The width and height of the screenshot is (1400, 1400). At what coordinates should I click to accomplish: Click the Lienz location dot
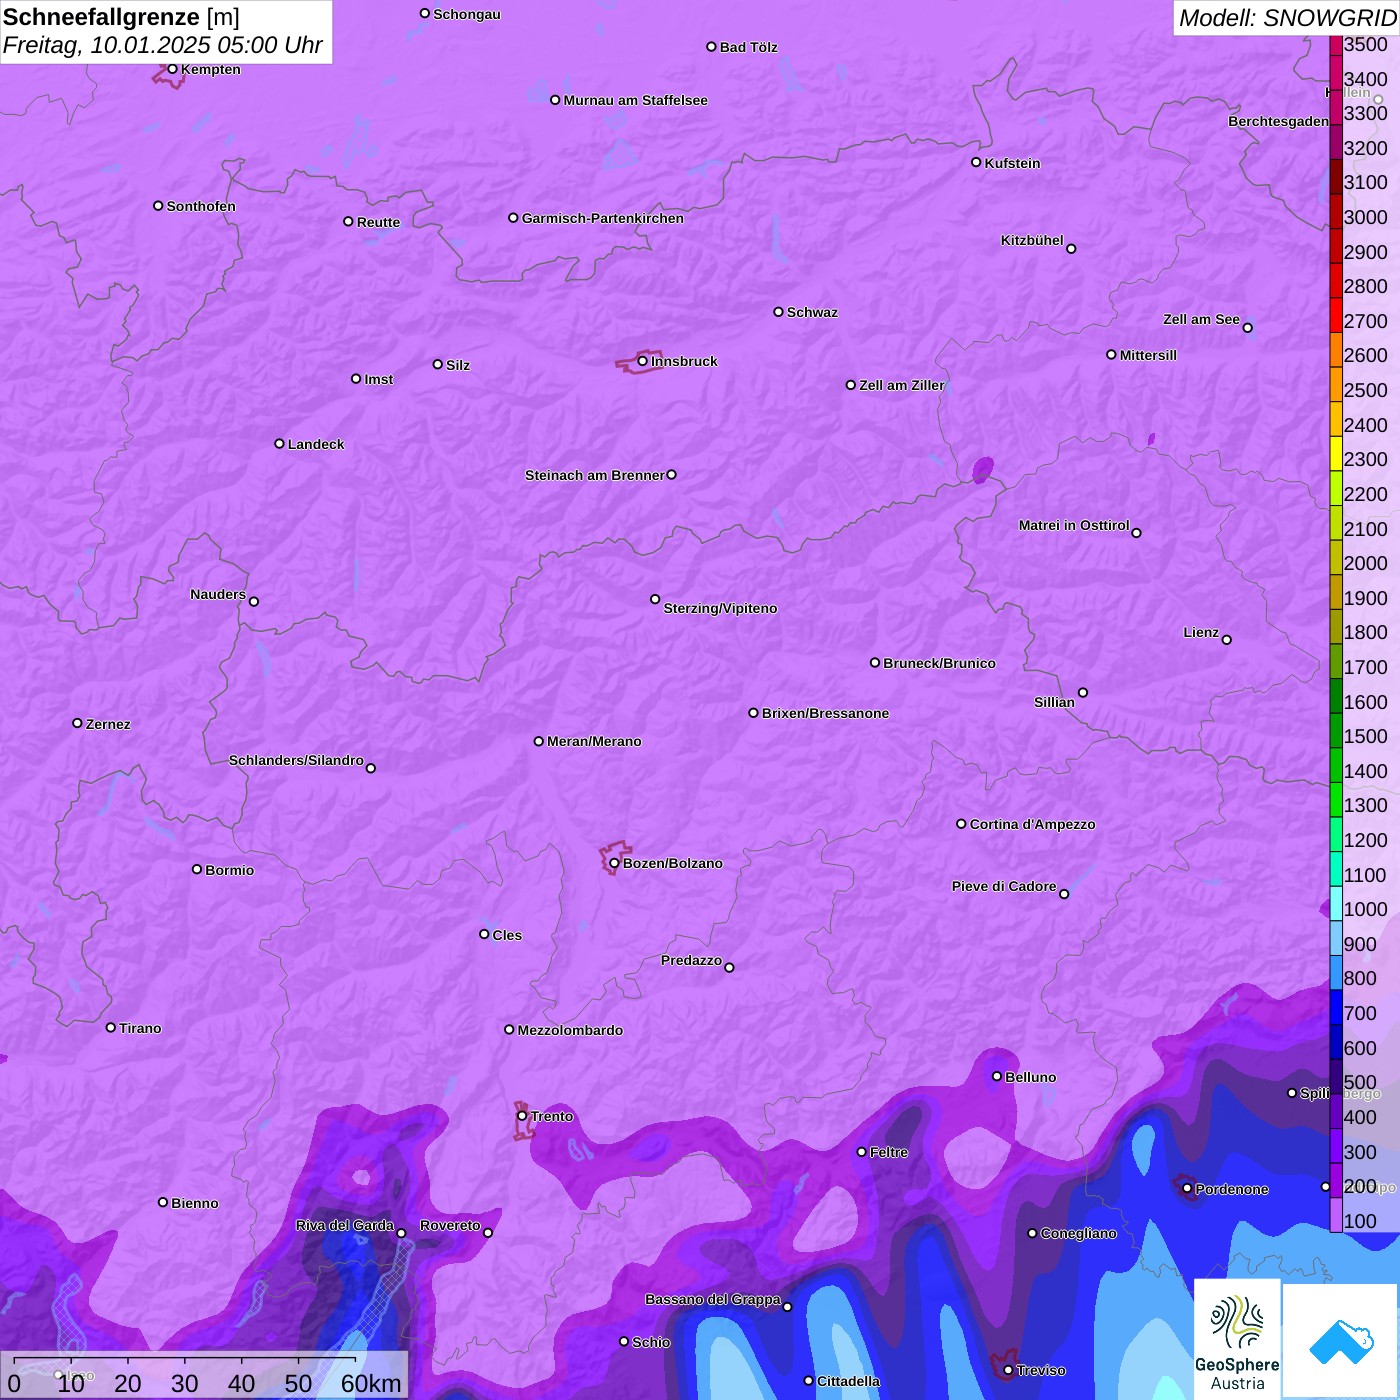1227,640
